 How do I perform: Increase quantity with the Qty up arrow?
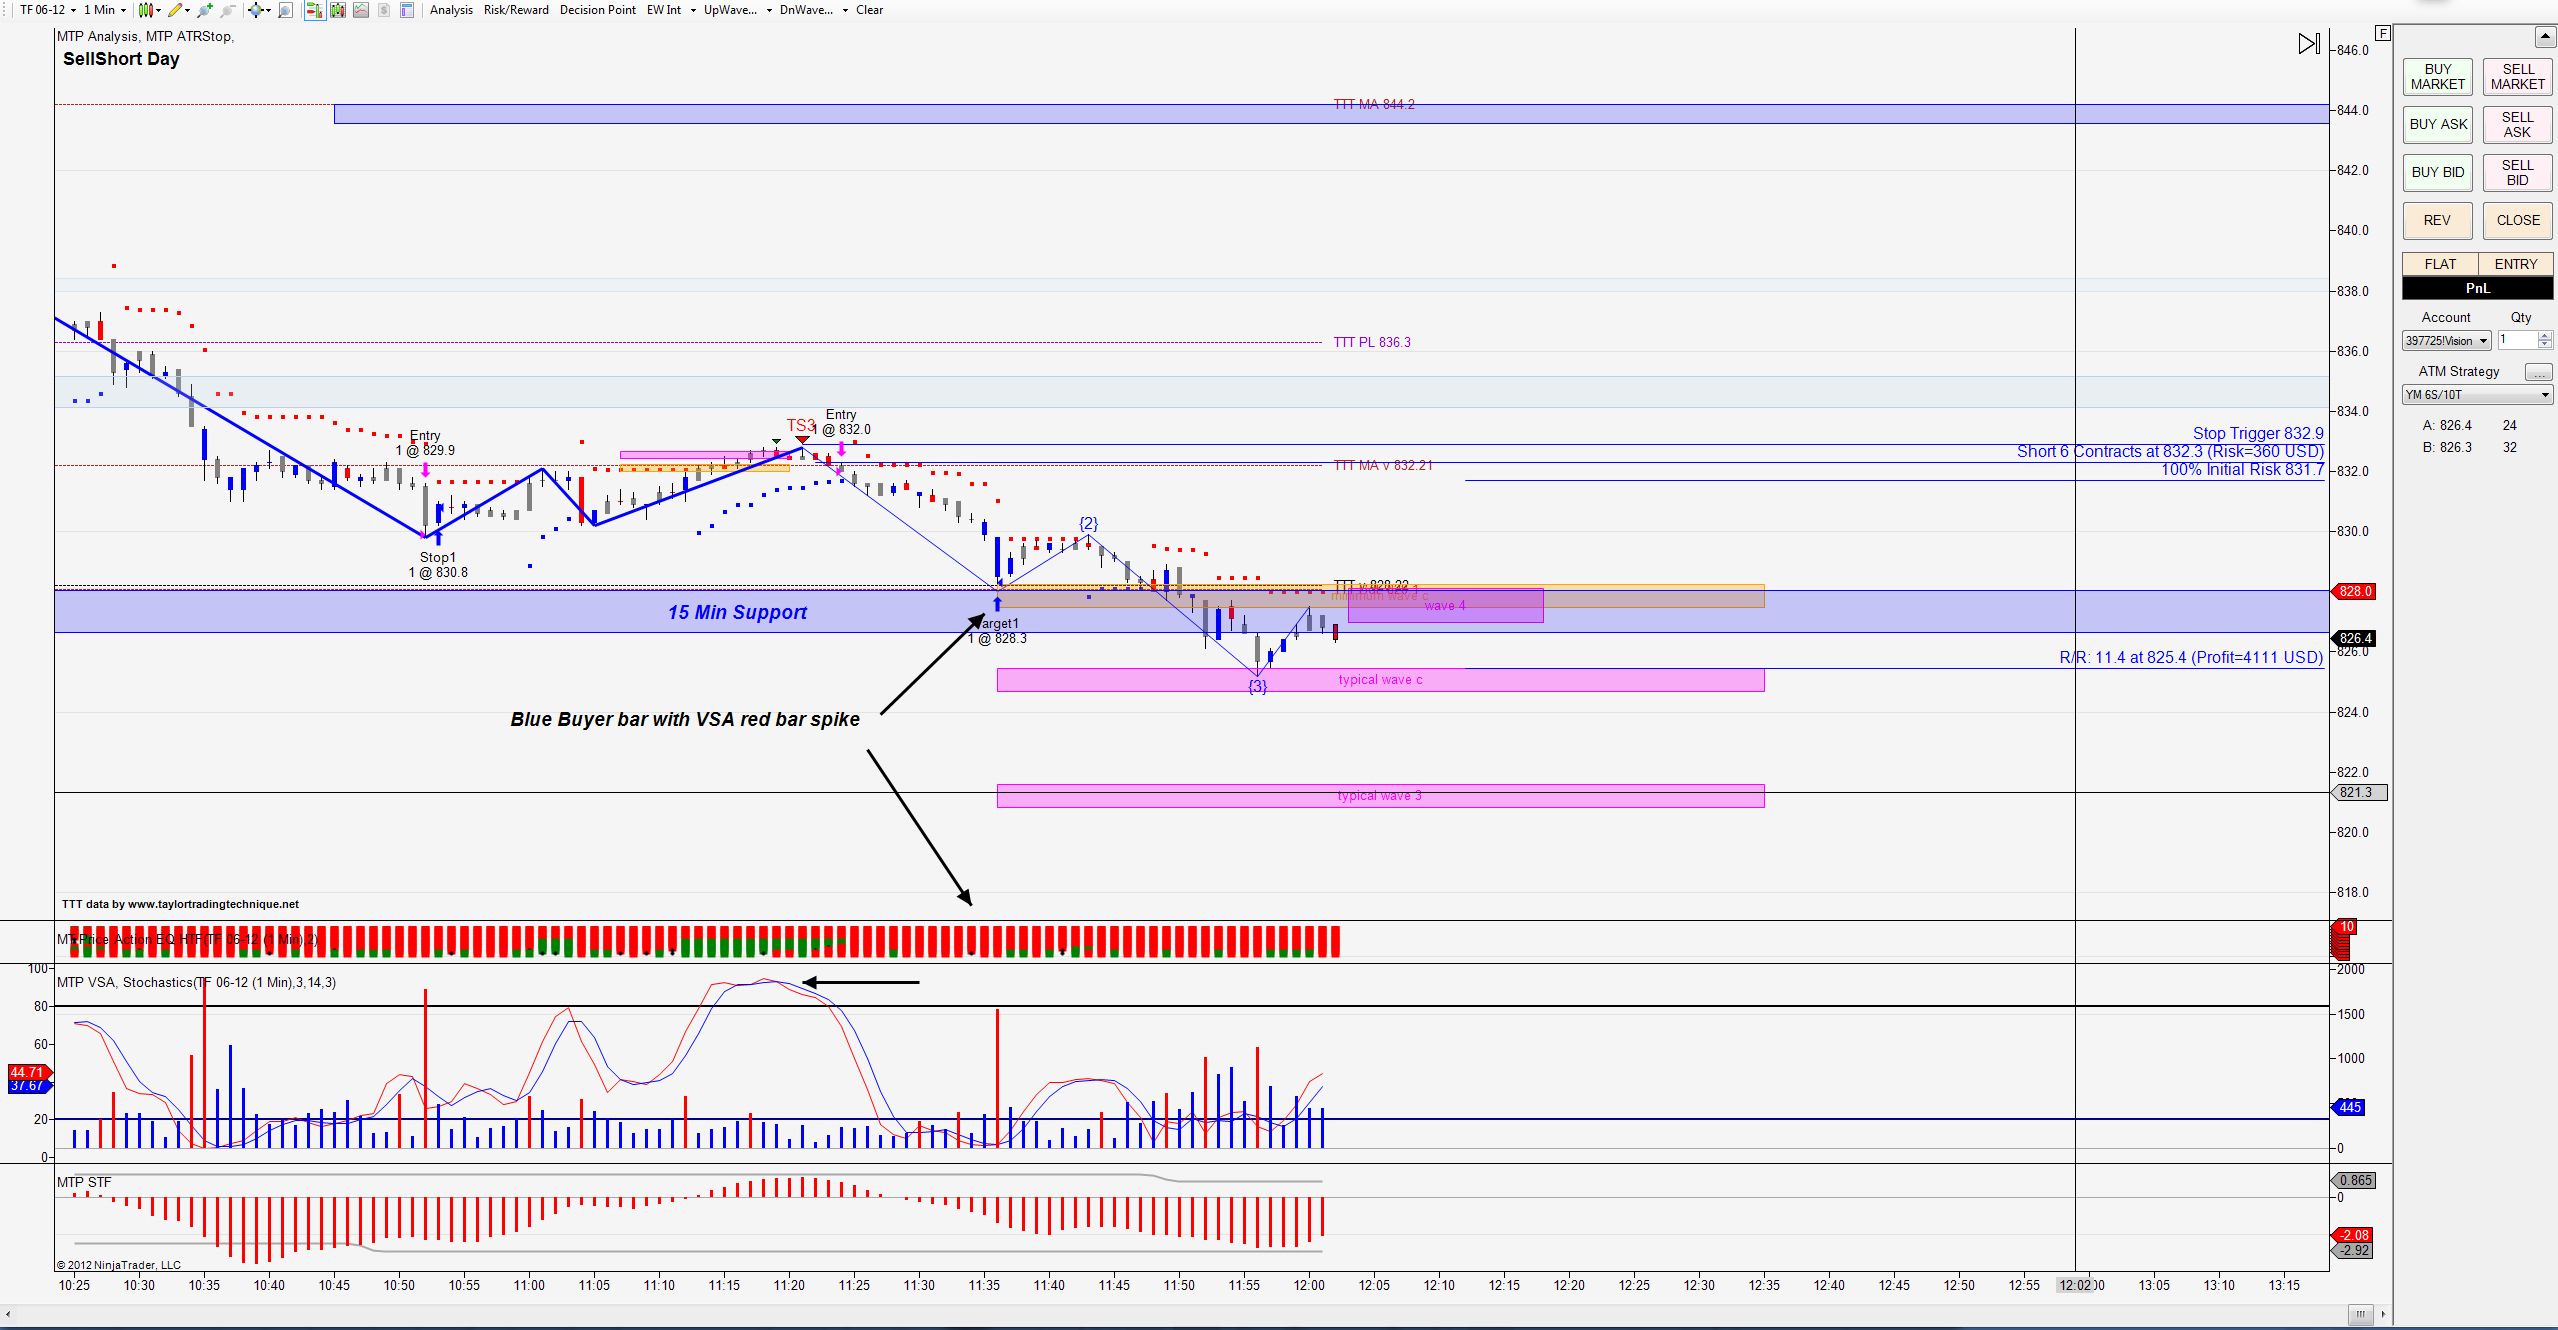2545,337
